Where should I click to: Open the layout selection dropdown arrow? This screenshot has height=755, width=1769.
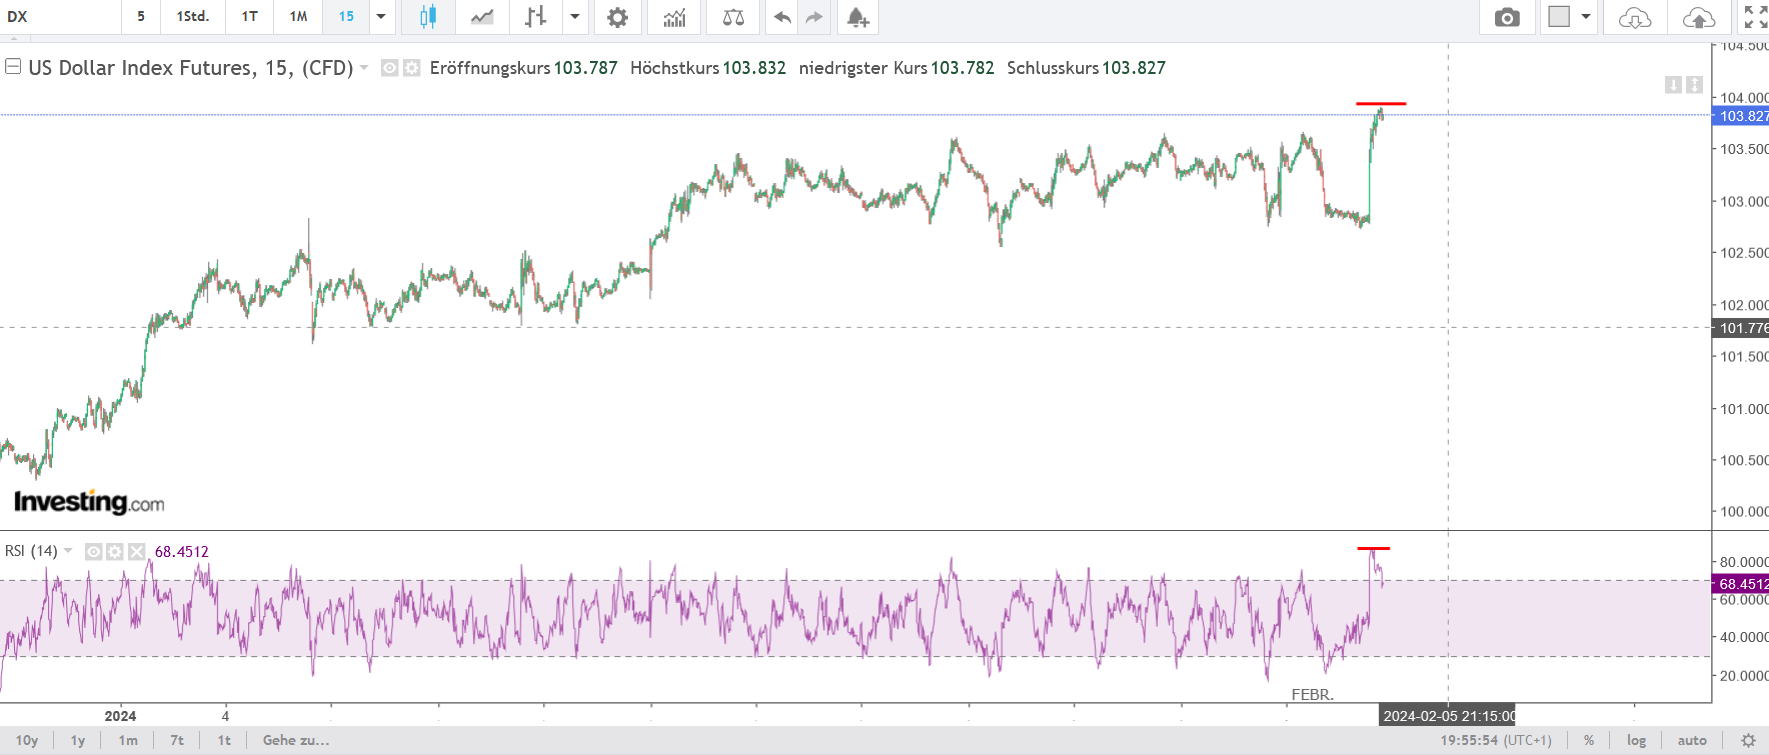1586,17
